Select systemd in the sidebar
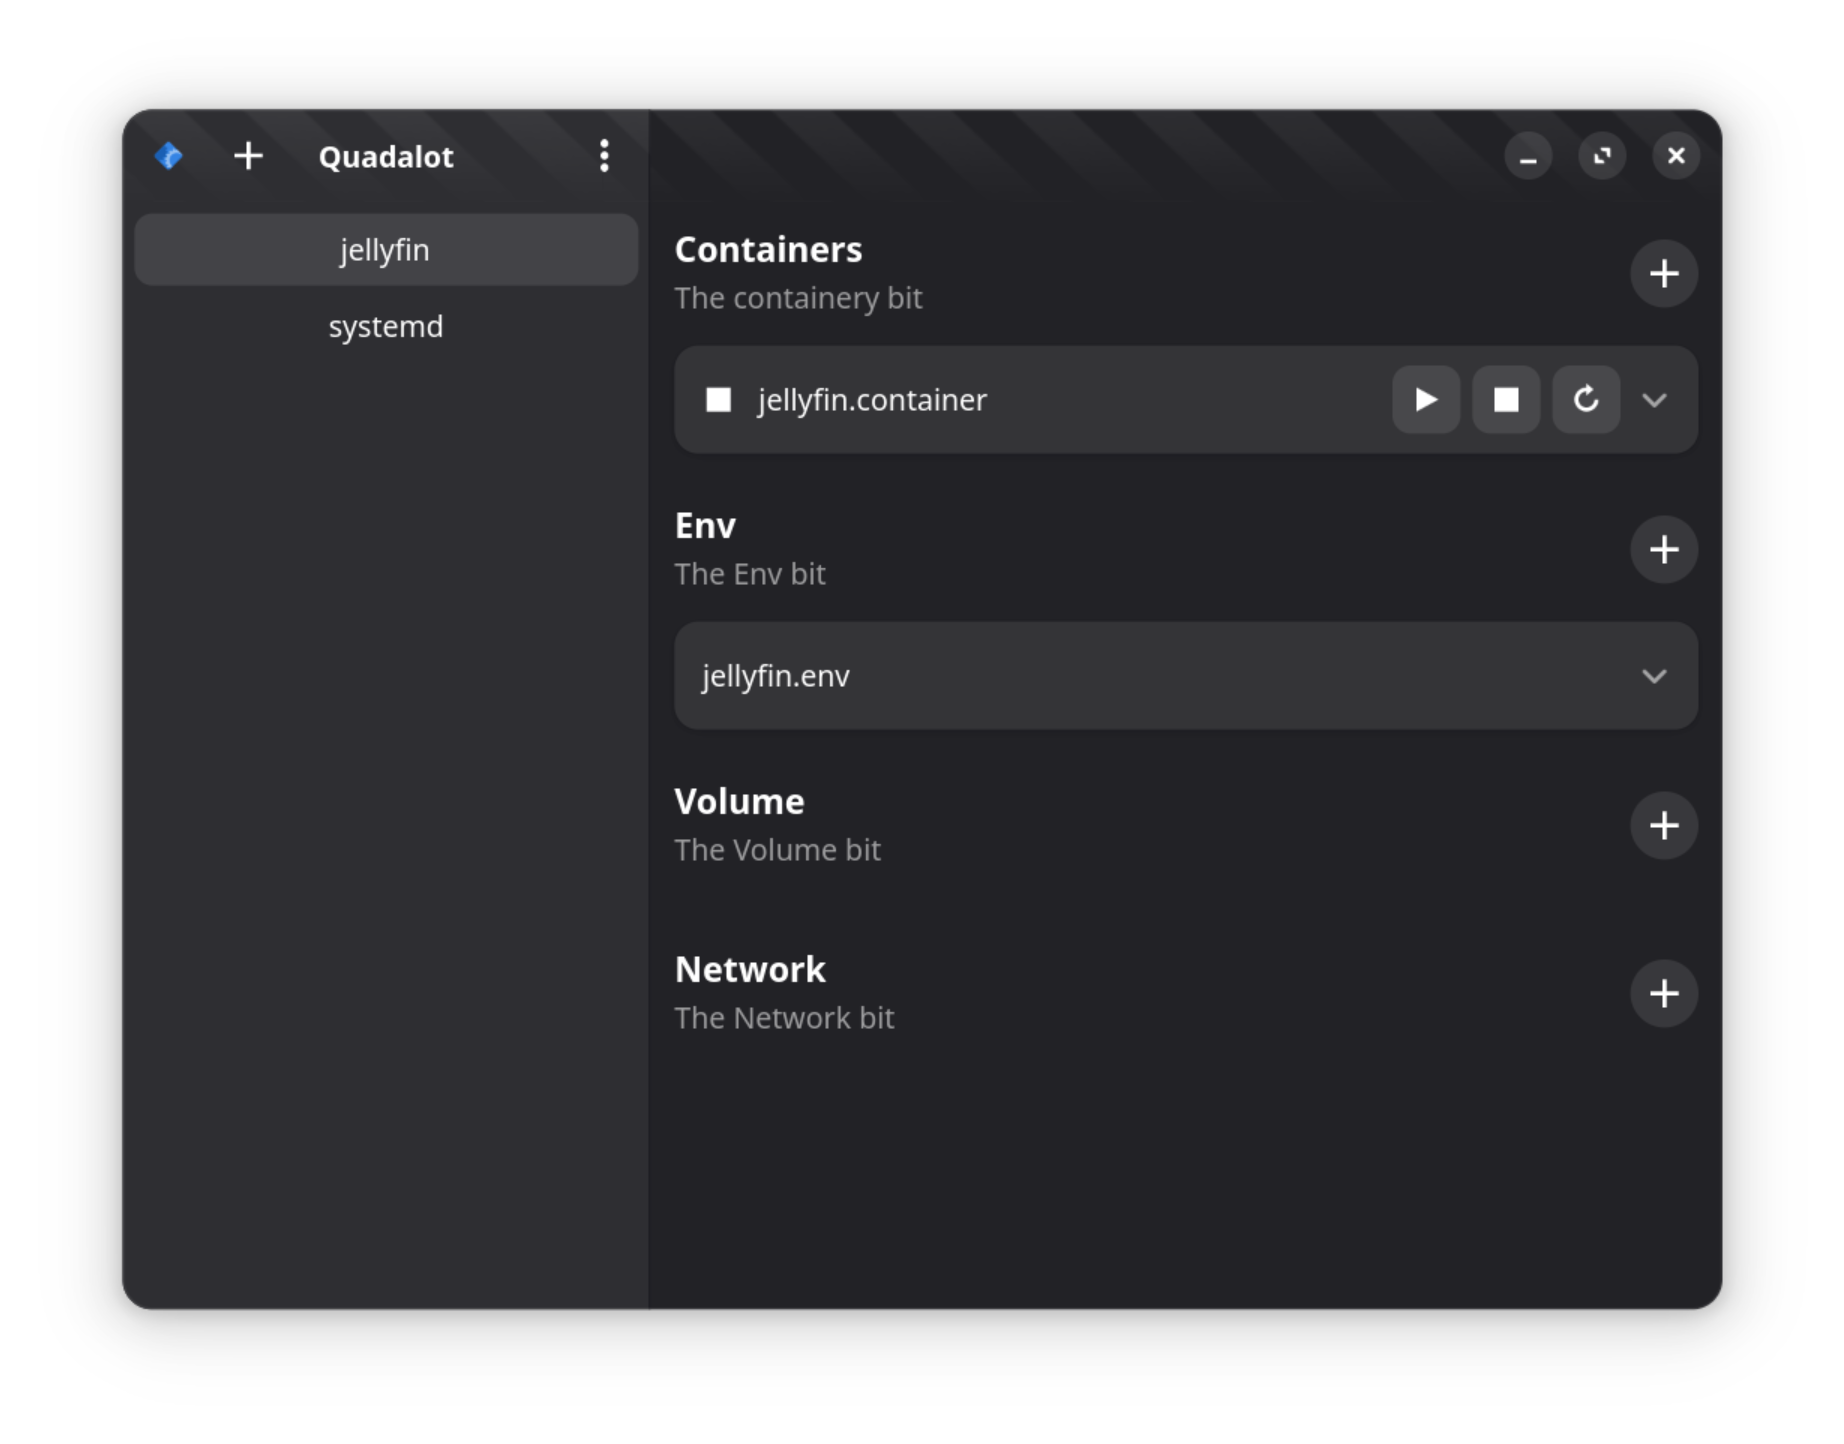Screen dimensions: 1844x1444 (386, 327)
